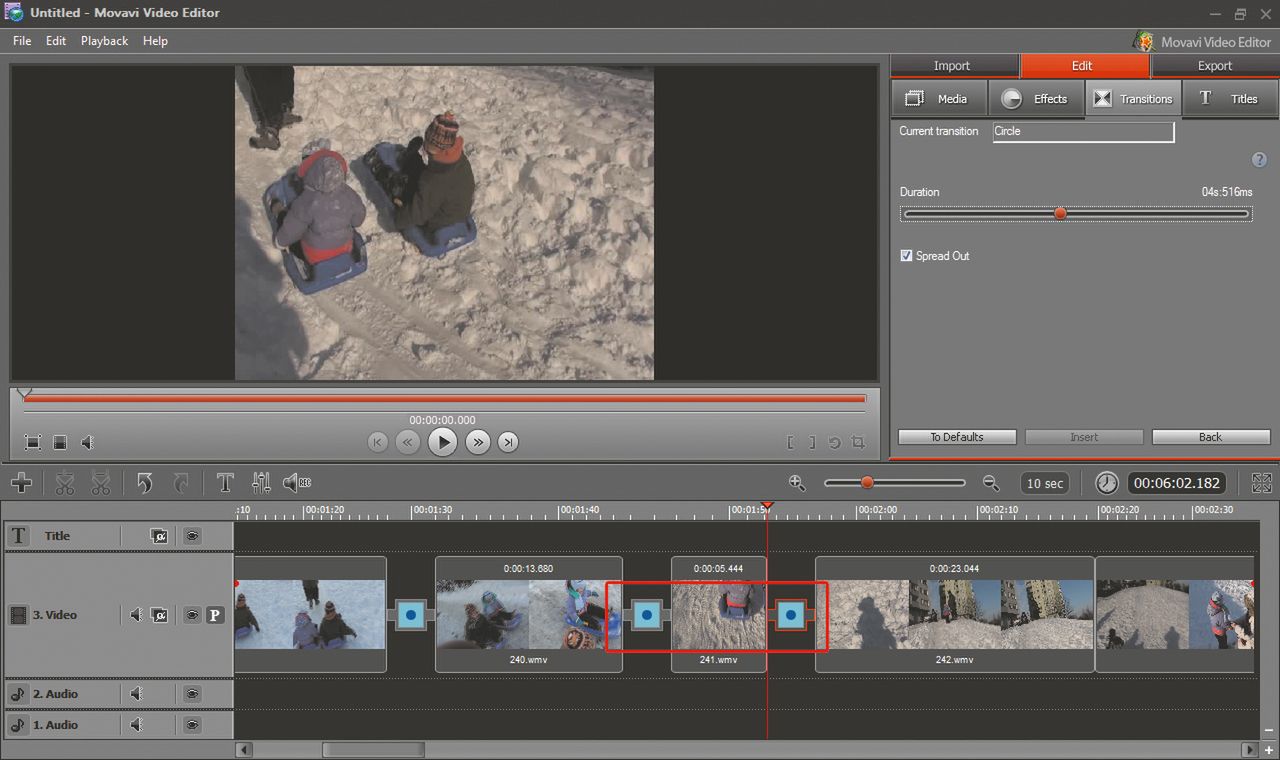Screen dimensions: 1280x760
Task: Mute the 3. Video track speaker
Action: pos(136,615)
